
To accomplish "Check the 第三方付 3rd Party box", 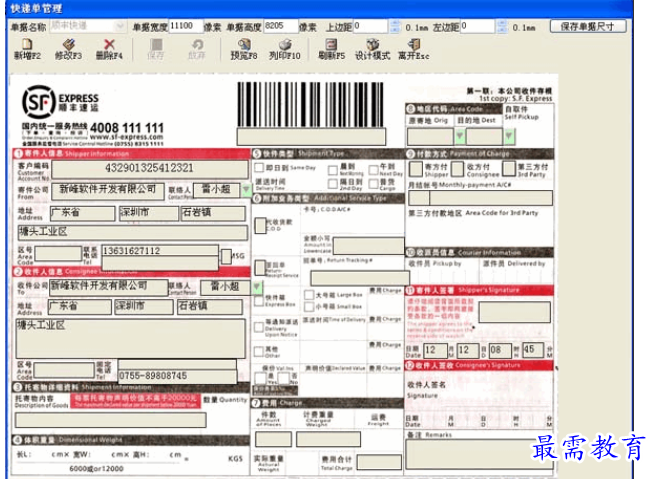I will pyautogui.click(x=509, y=169).
